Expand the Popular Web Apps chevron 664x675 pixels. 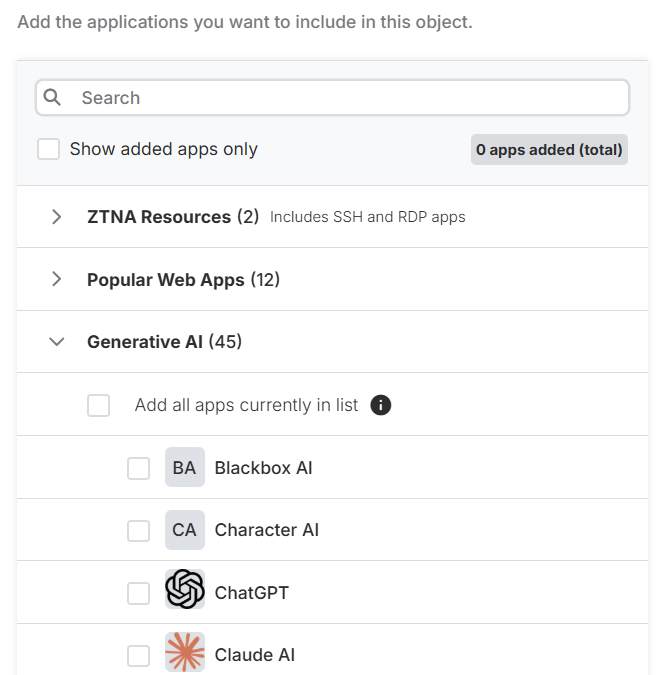click(56, 279)
